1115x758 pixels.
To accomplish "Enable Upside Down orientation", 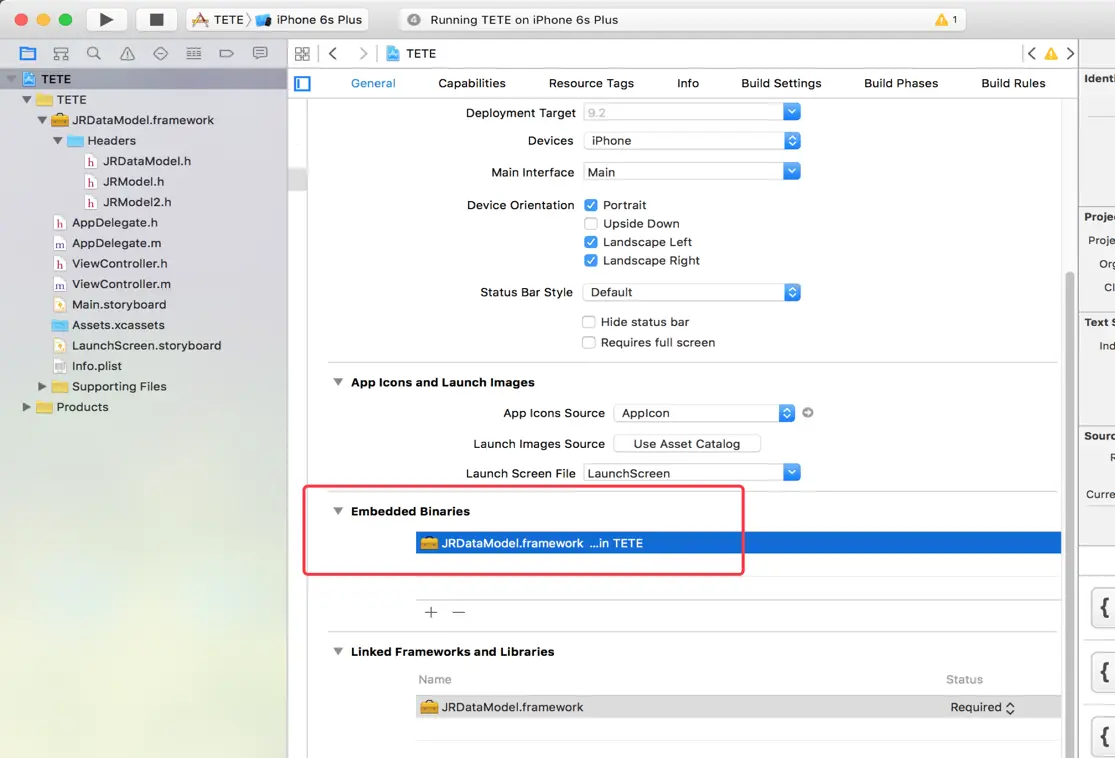I will (590, 223).
